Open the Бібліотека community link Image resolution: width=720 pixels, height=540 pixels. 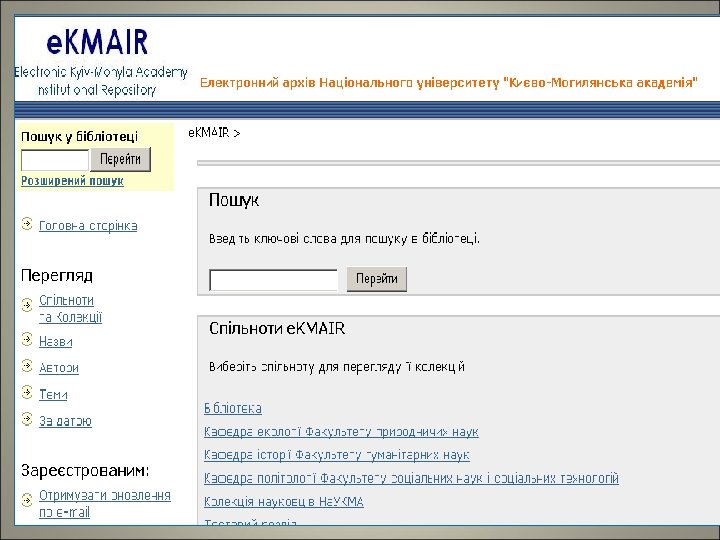click(233, 408)
